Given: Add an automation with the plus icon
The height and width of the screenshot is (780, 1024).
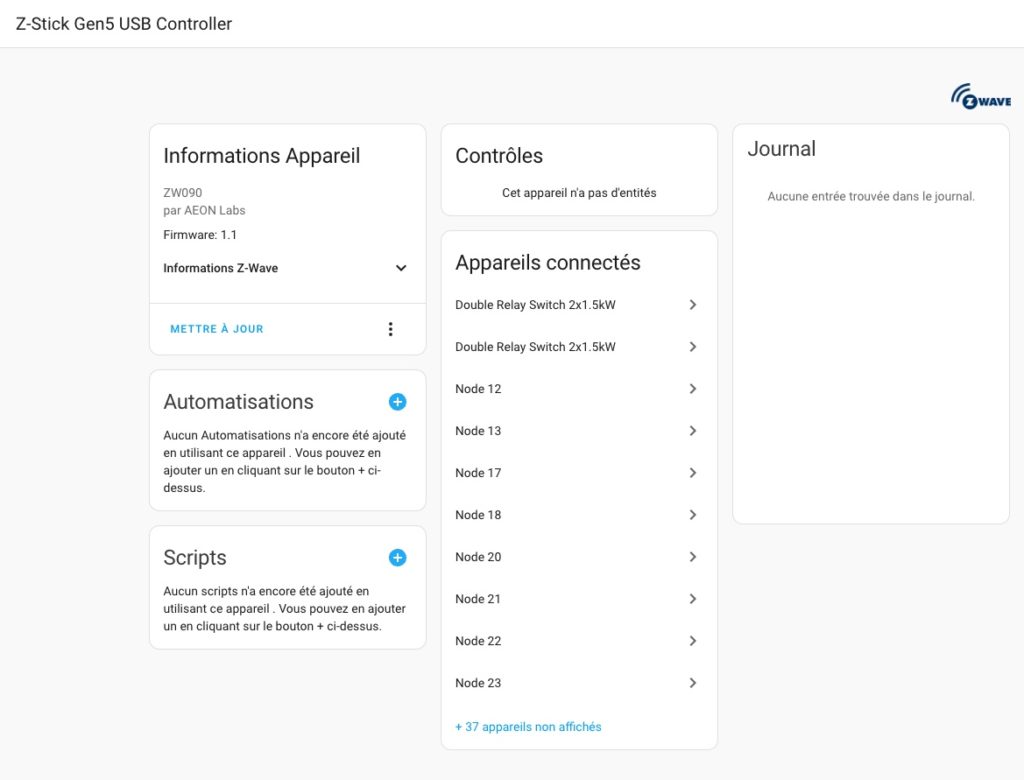Looking at the screenshot, I should (397, 402).
